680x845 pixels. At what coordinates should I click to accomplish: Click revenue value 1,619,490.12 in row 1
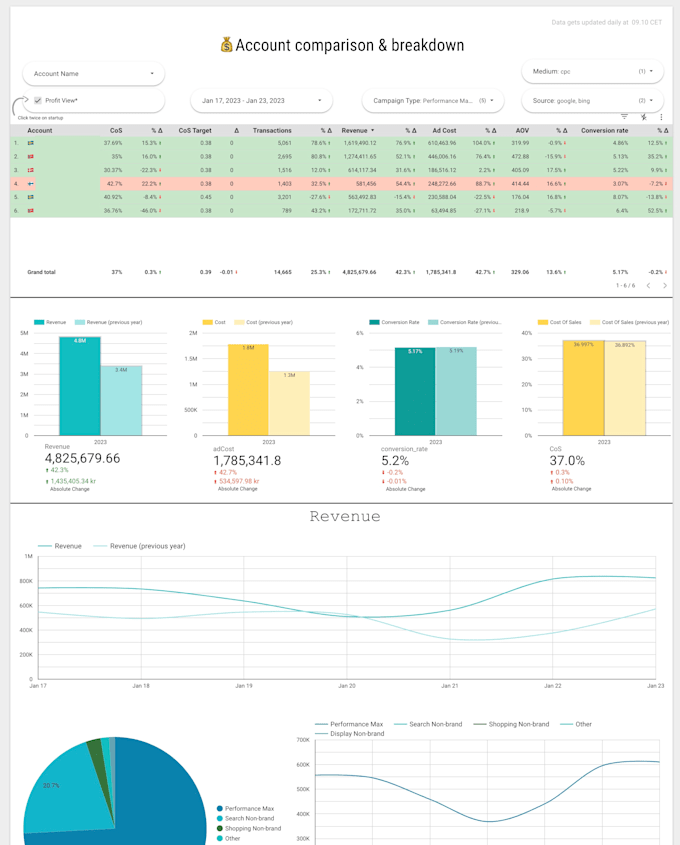tap(360, 143)
